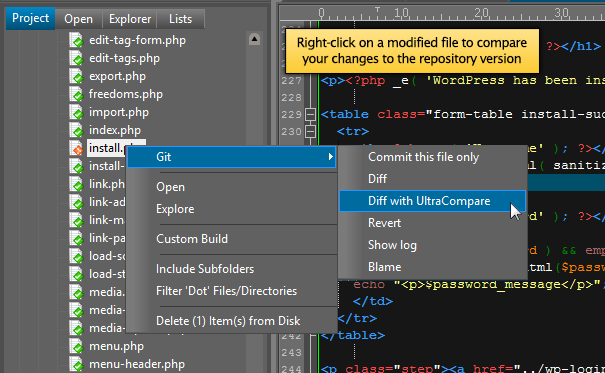Expand the Git submenu arrow
Image resolution: width=605 pixels, height=373 pixels.
pos(330,157)
